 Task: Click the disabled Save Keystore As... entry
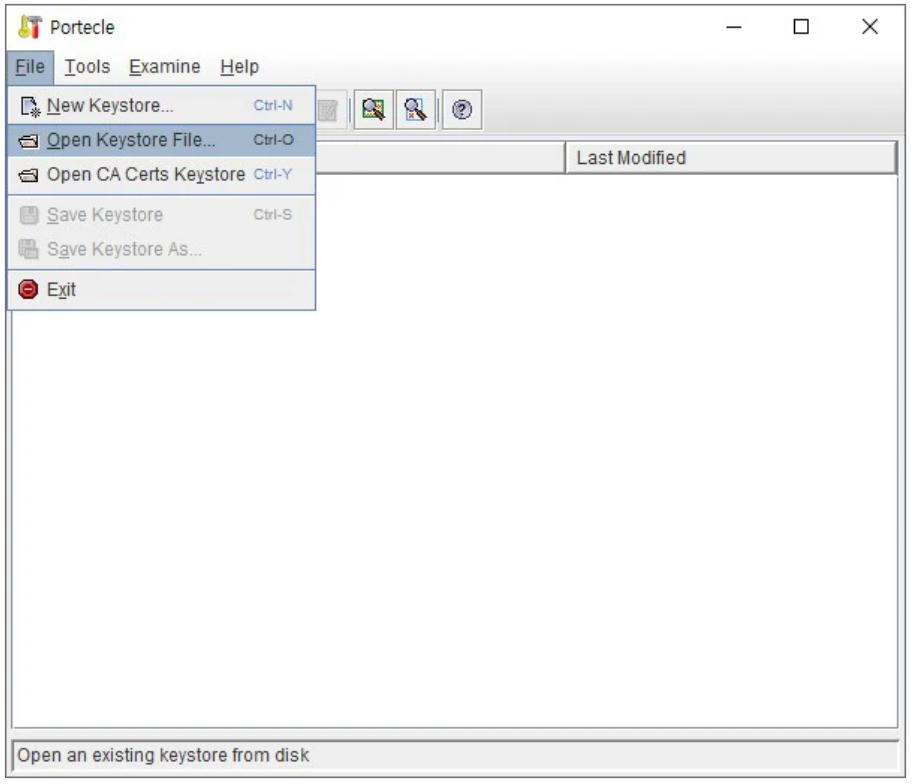(x=162, y=250)
